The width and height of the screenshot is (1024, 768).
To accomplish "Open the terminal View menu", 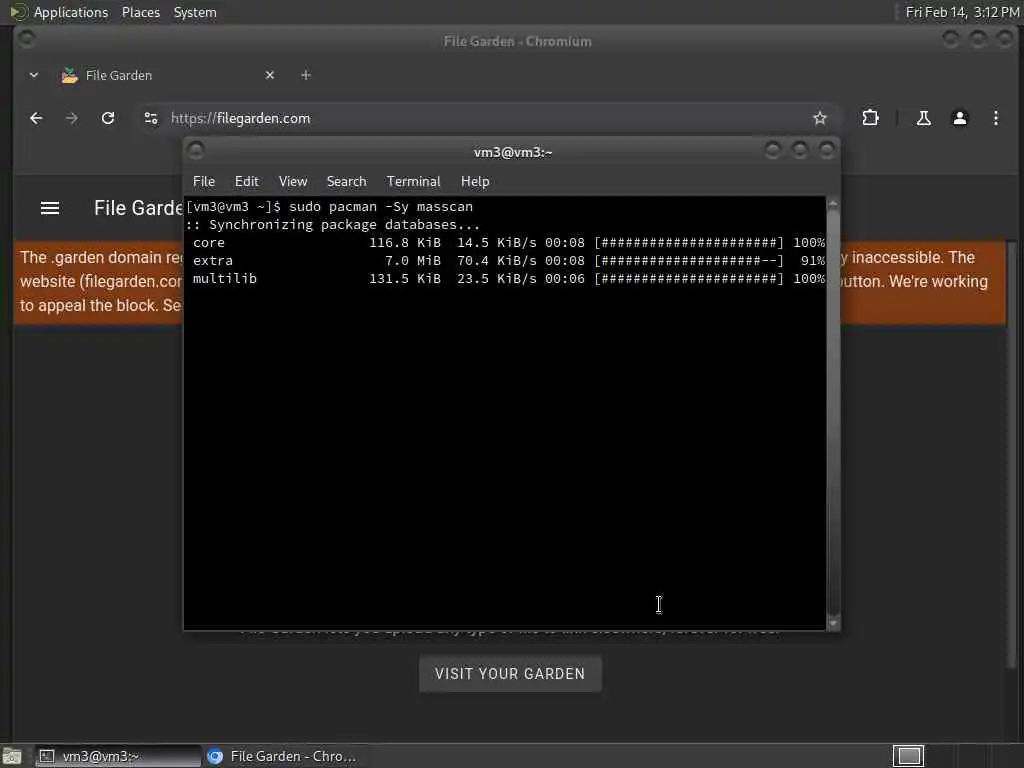I will 293,182.
